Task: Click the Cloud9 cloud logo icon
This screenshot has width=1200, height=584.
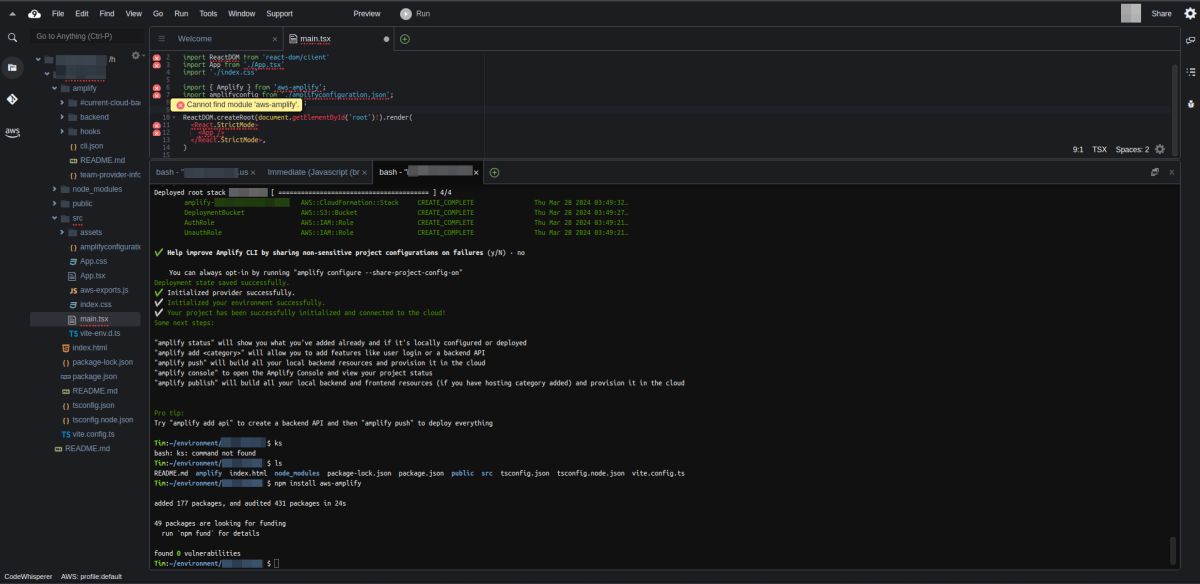Action: tap(34, 14)
